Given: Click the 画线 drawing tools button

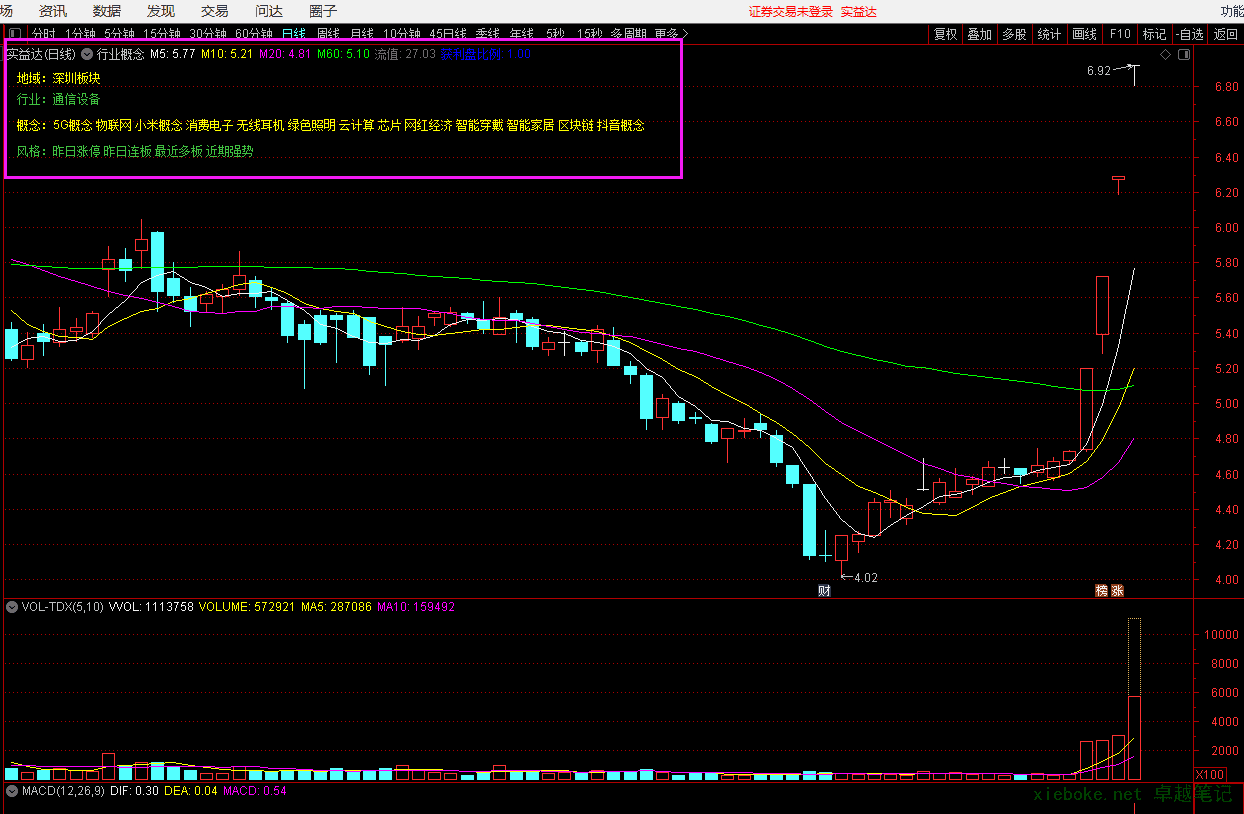Looking at the screenshot, I should pyautogui.click(x=1084, y=34).
